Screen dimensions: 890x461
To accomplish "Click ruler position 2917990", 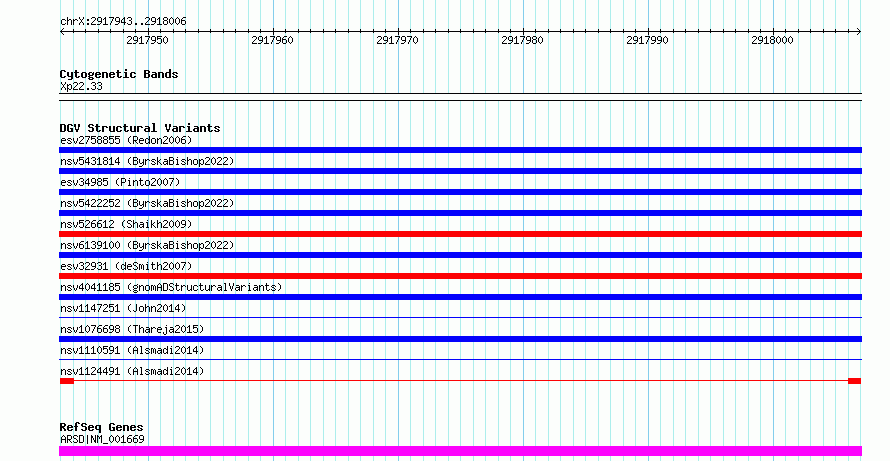I will pos(647,40).
